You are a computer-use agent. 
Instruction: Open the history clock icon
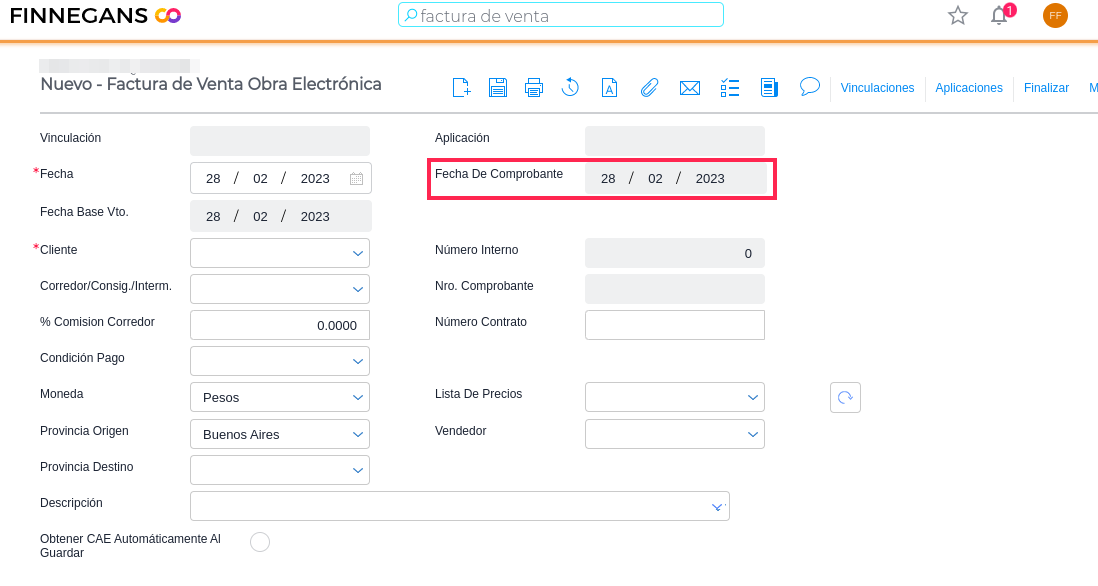click(570, 88)
